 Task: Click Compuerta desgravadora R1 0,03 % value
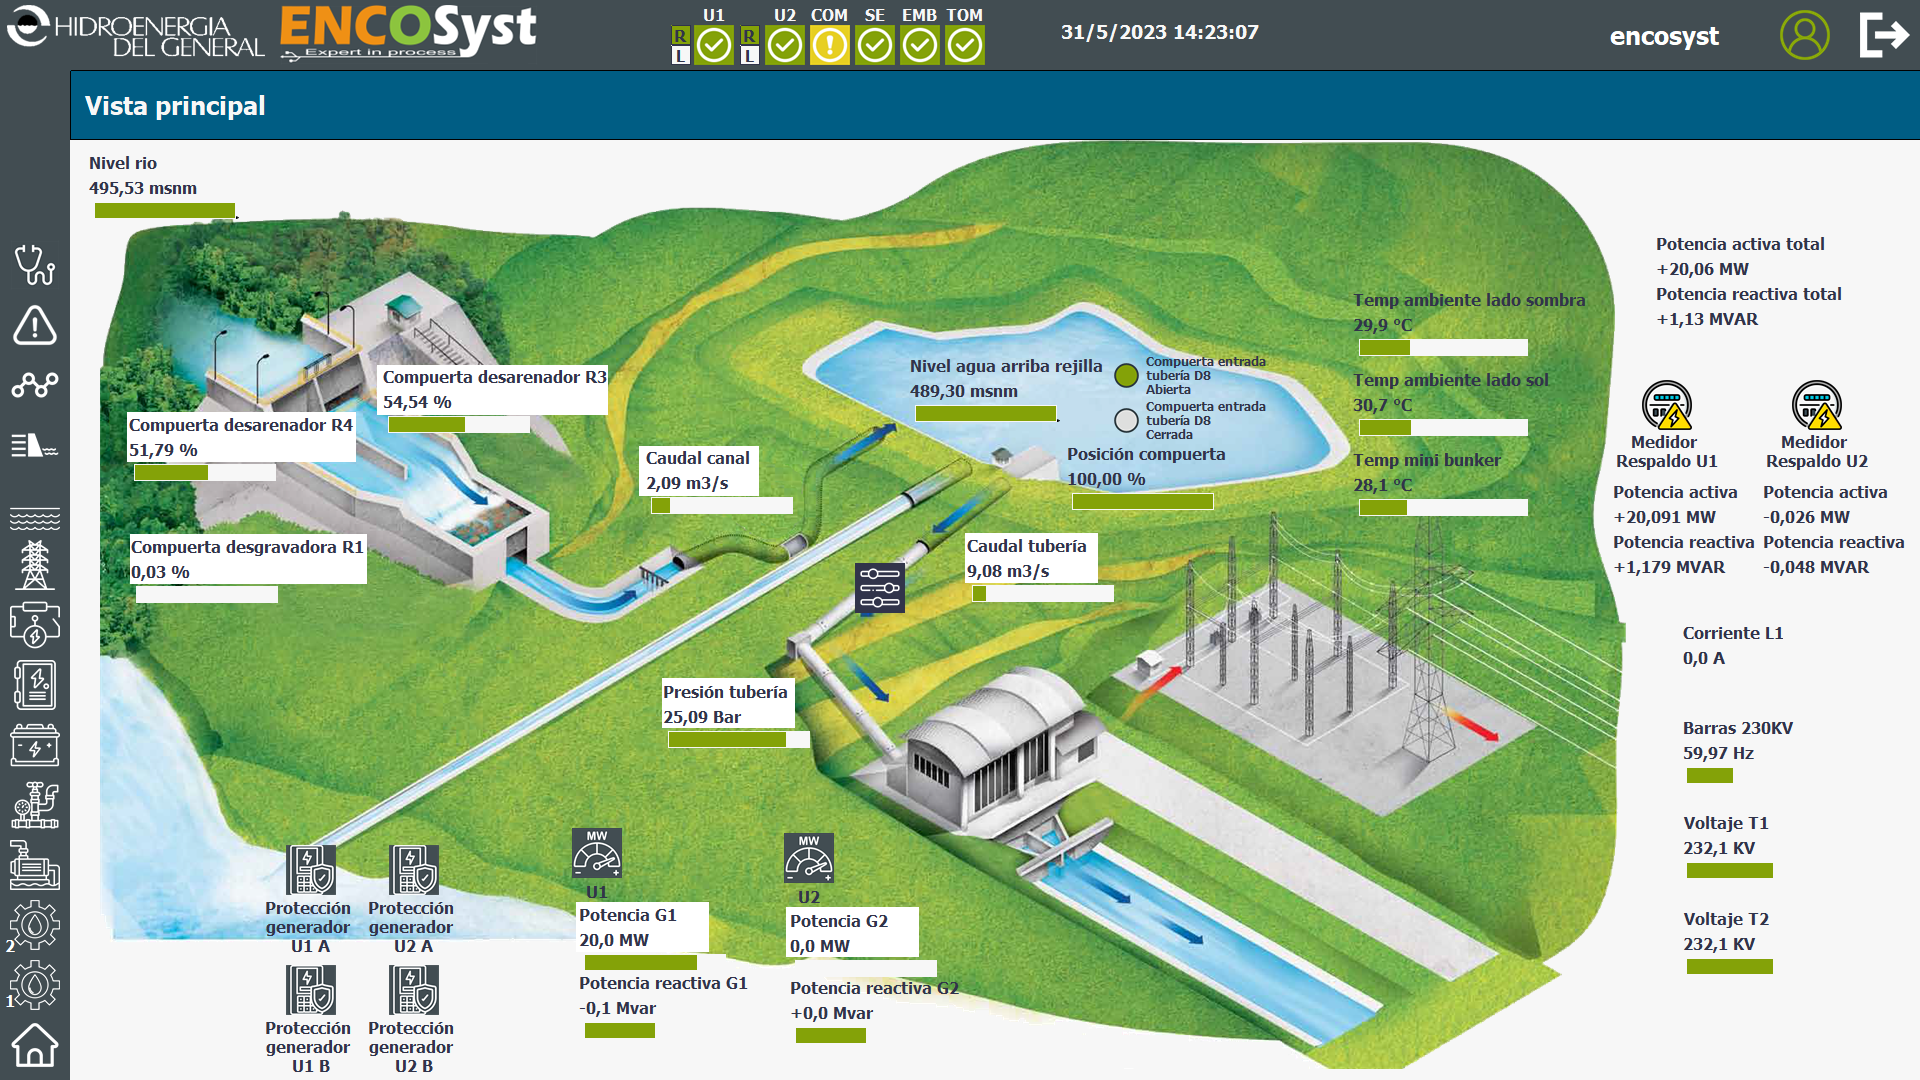160,572
